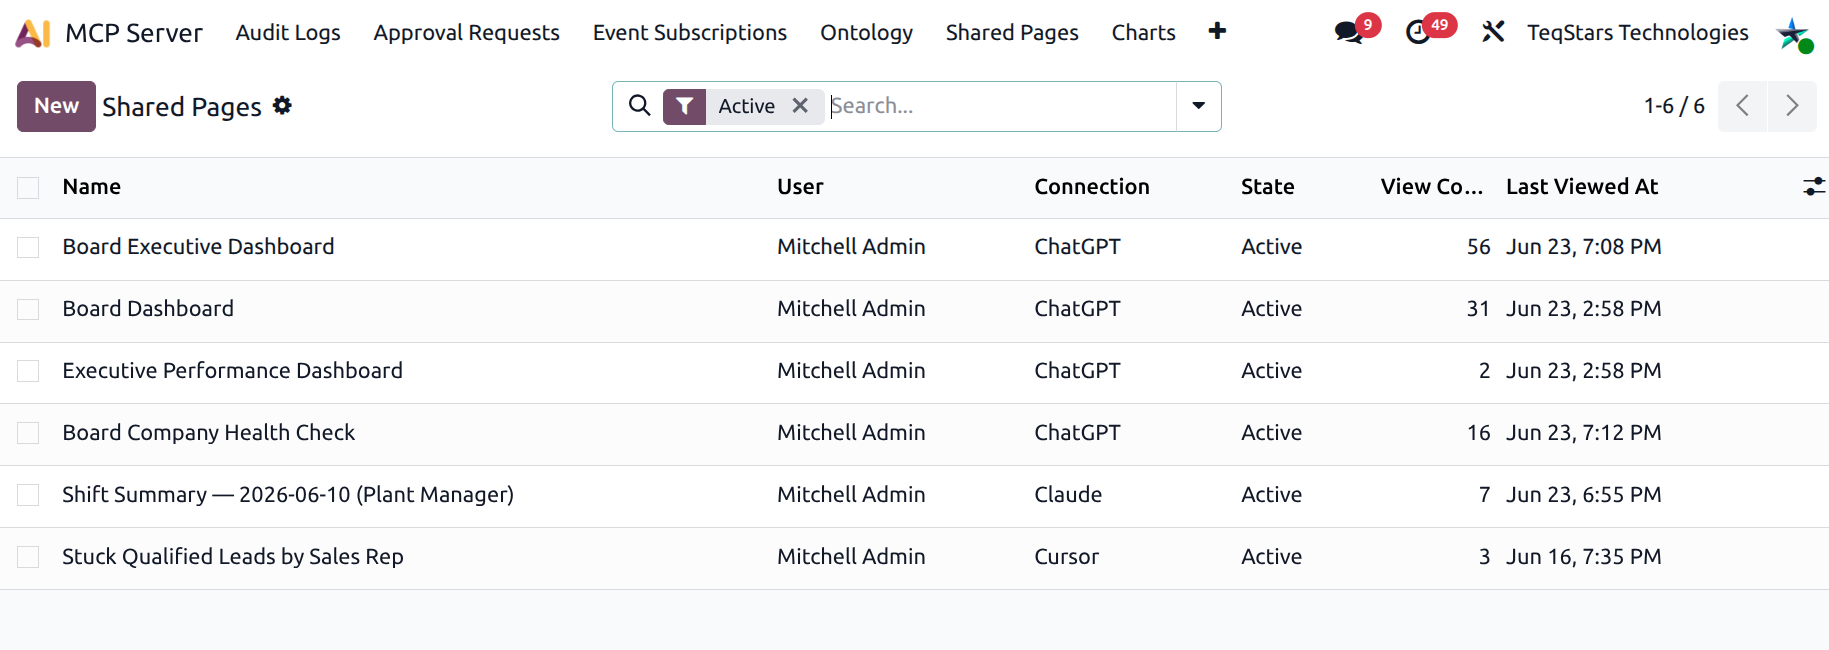Check the Executive Performance Dashboard row
Viewport: 1829px width, 650px height.
pos(28,371)
